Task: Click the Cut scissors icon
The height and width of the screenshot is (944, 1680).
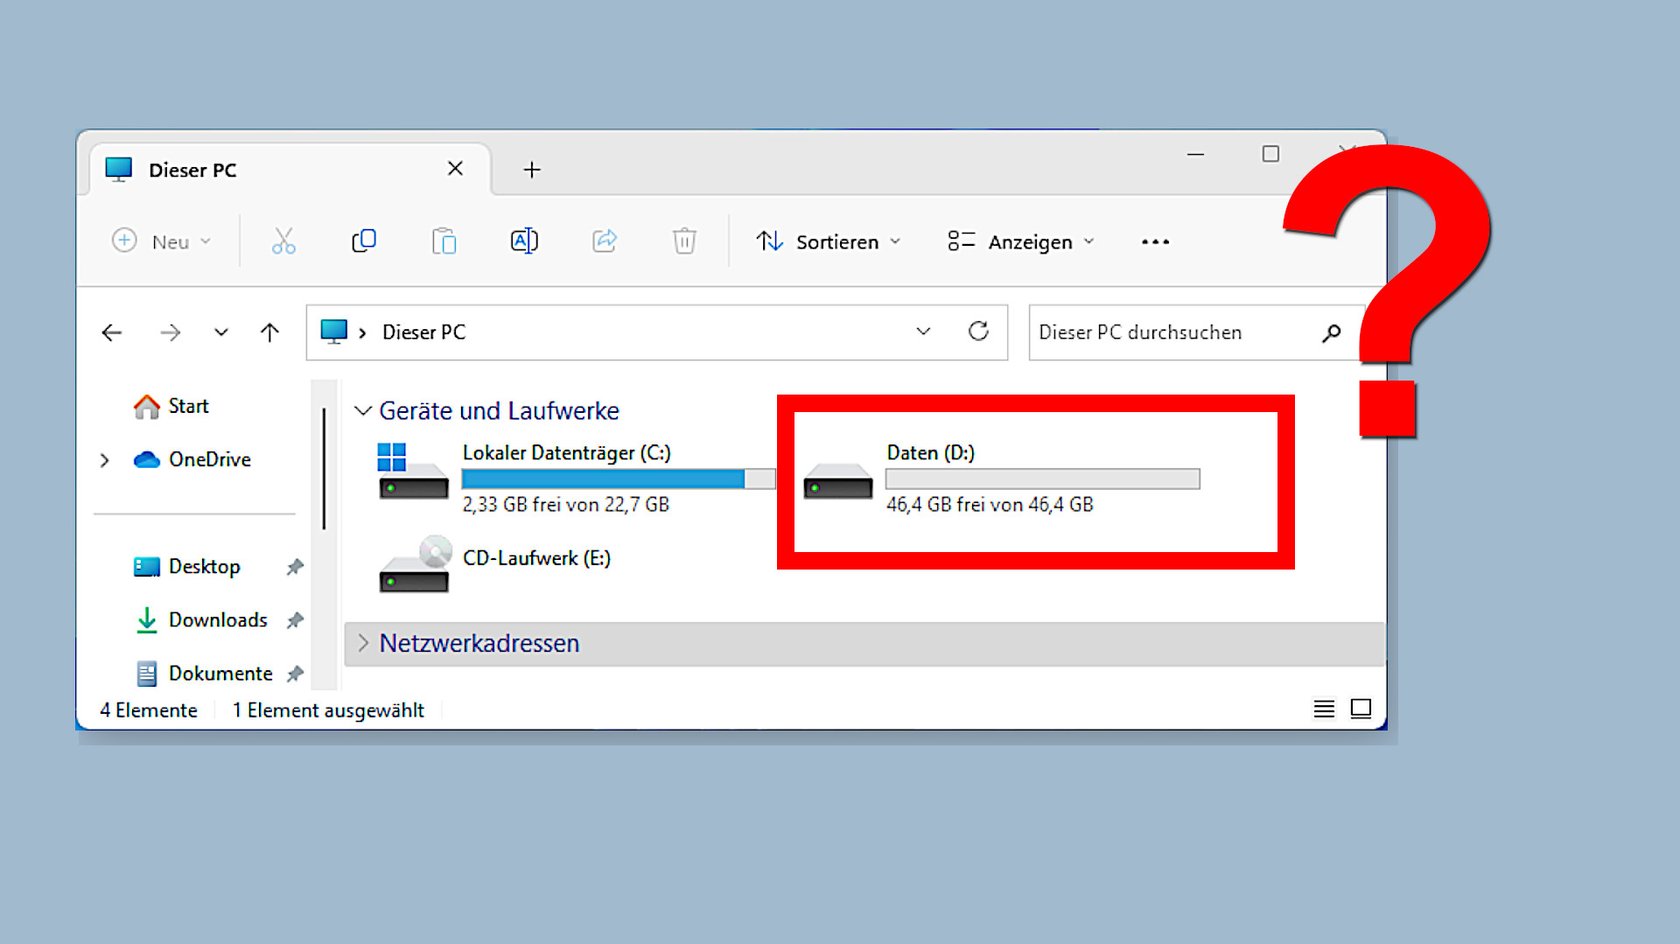Action: click(x=284, y=241)
